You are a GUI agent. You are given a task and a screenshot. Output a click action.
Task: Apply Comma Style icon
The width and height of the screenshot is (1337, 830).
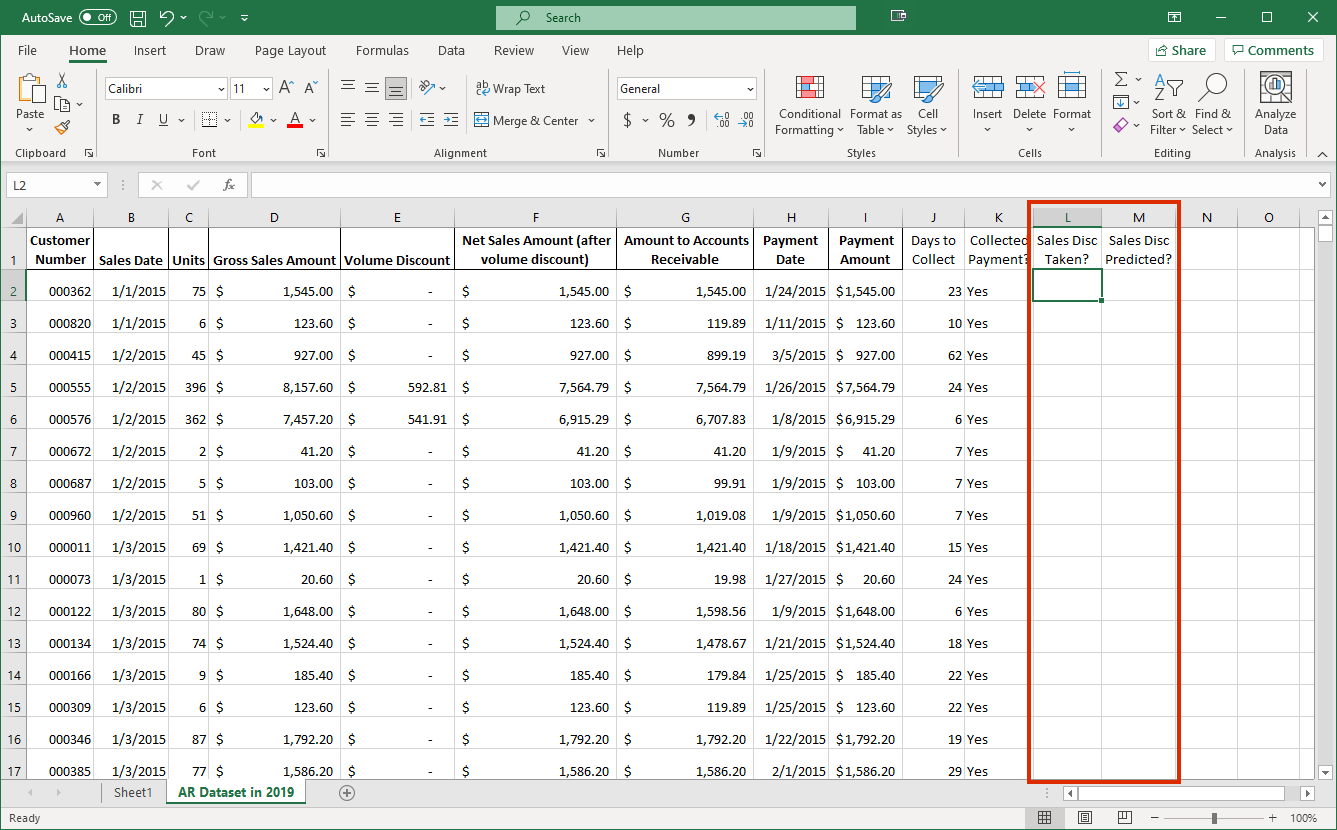(693, 120)
